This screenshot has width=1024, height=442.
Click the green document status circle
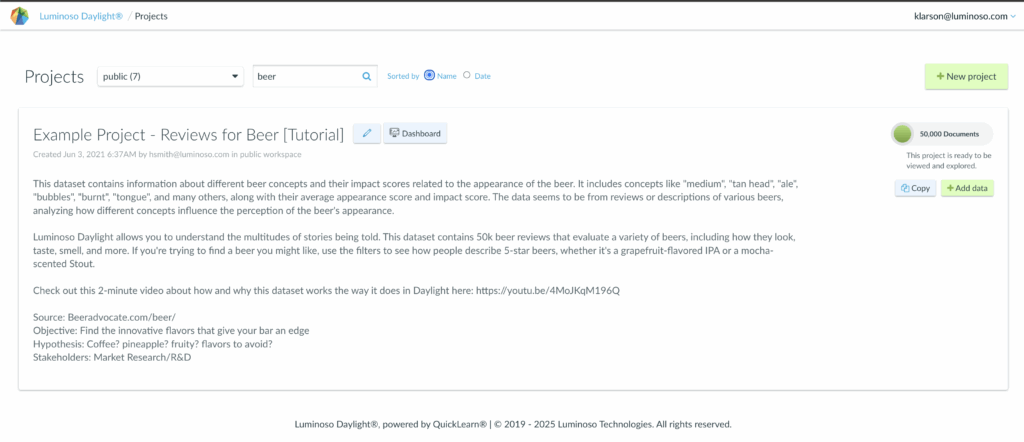(x=902, y=133)
